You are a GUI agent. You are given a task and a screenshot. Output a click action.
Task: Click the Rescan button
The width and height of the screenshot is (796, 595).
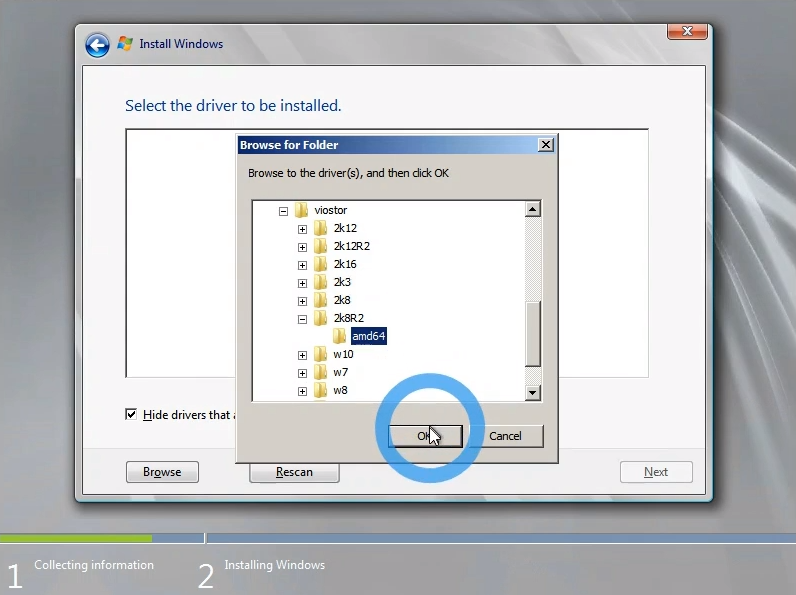point(294,472)
